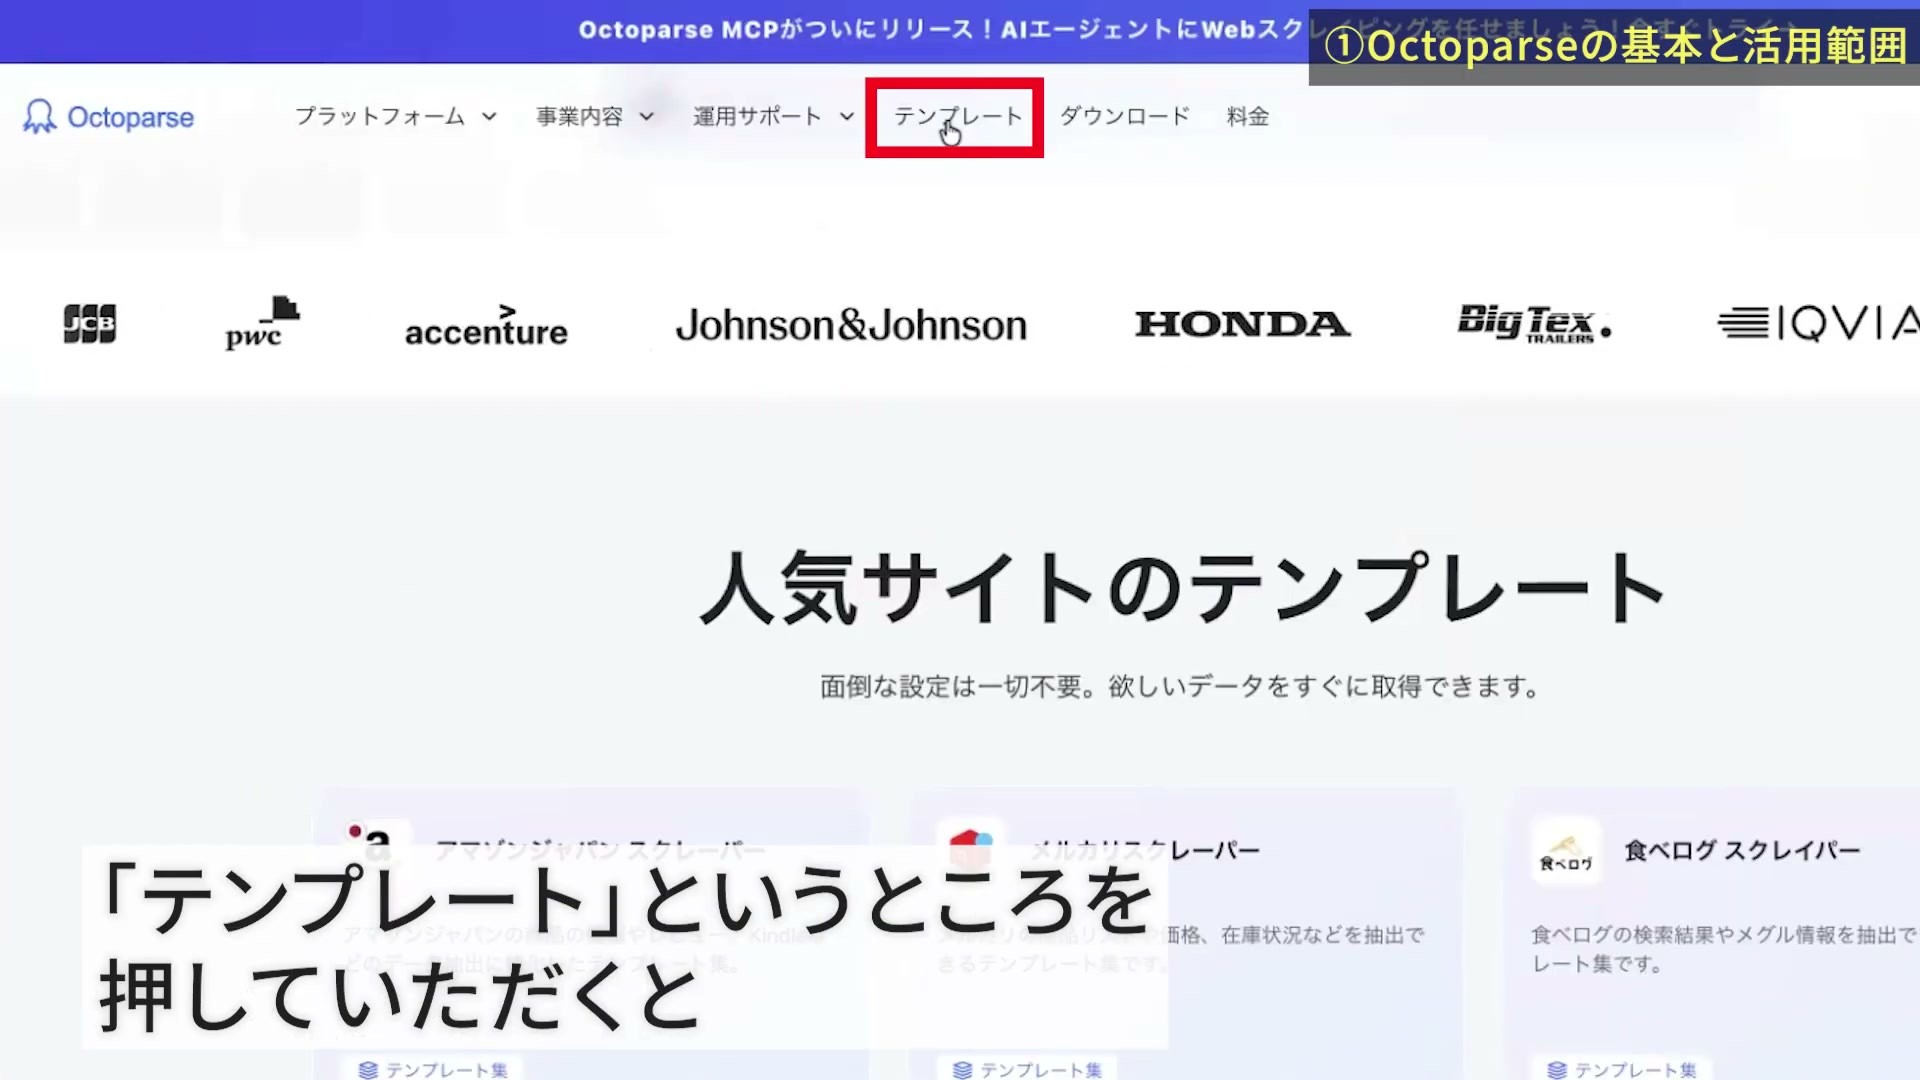Click the Big Tex Trailers logo
The width and height of the screenshot is (1920, 1080).
tap(1534, 324)
